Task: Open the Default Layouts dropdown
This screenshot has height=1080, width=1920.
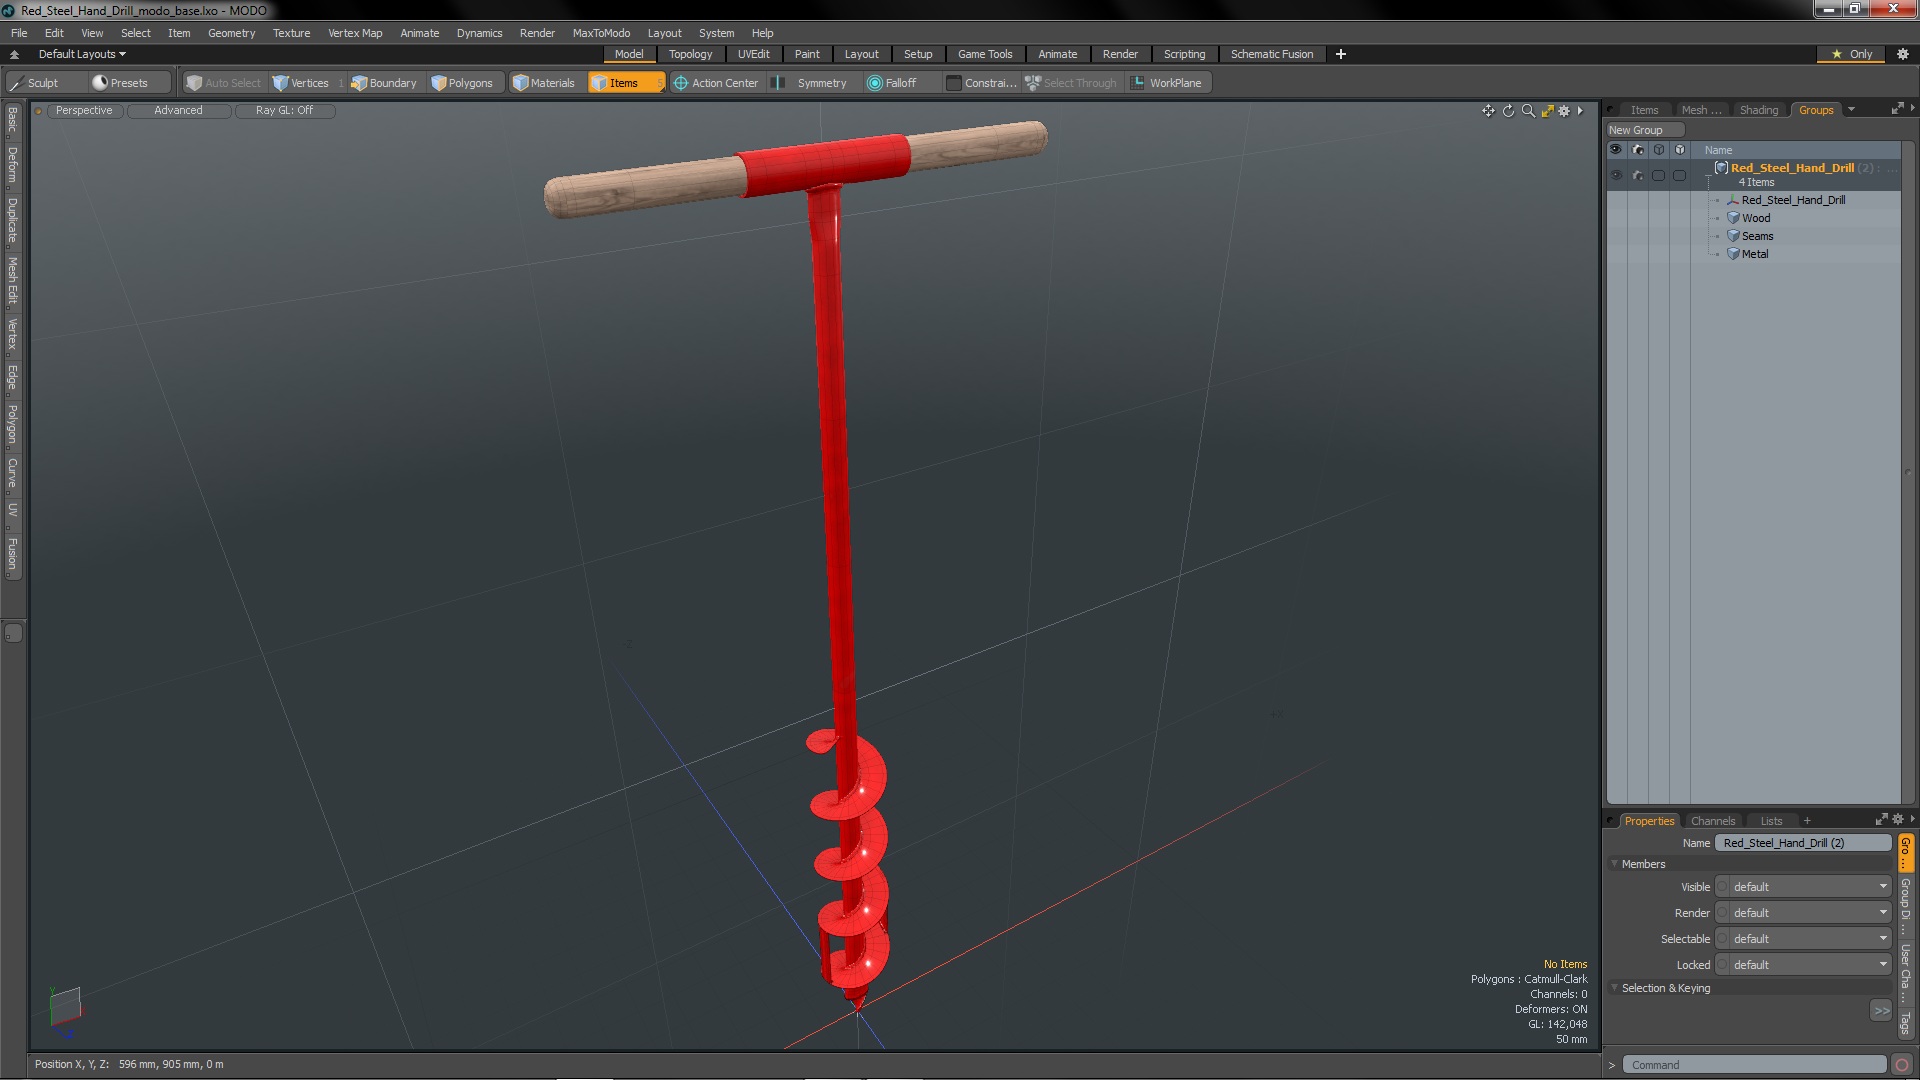Action: (x=82, y=54)
